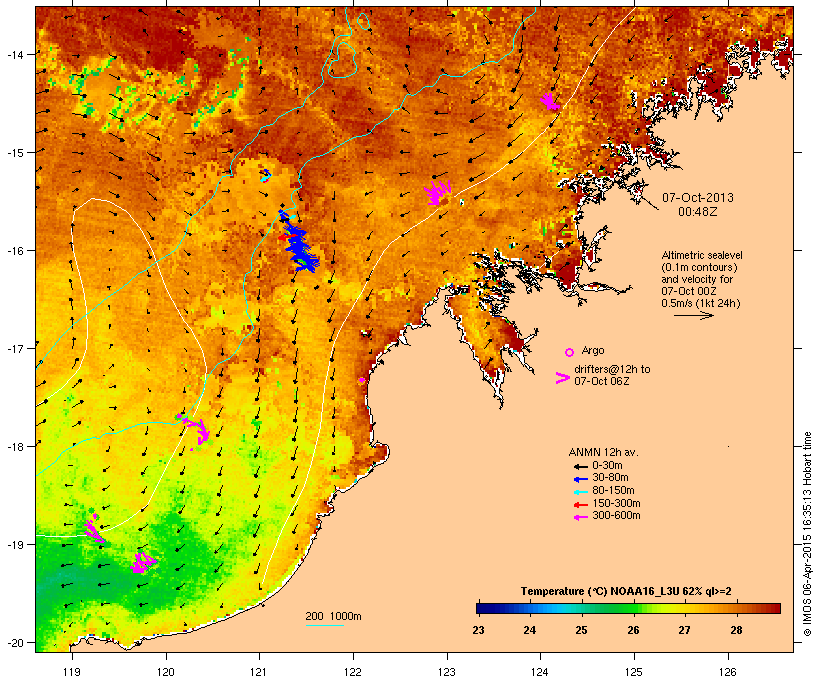The height and width of the screenshot is (680, 820).
Task: Click the large blue ANMN arrow cluster
Action: click(x=298, y=243)
